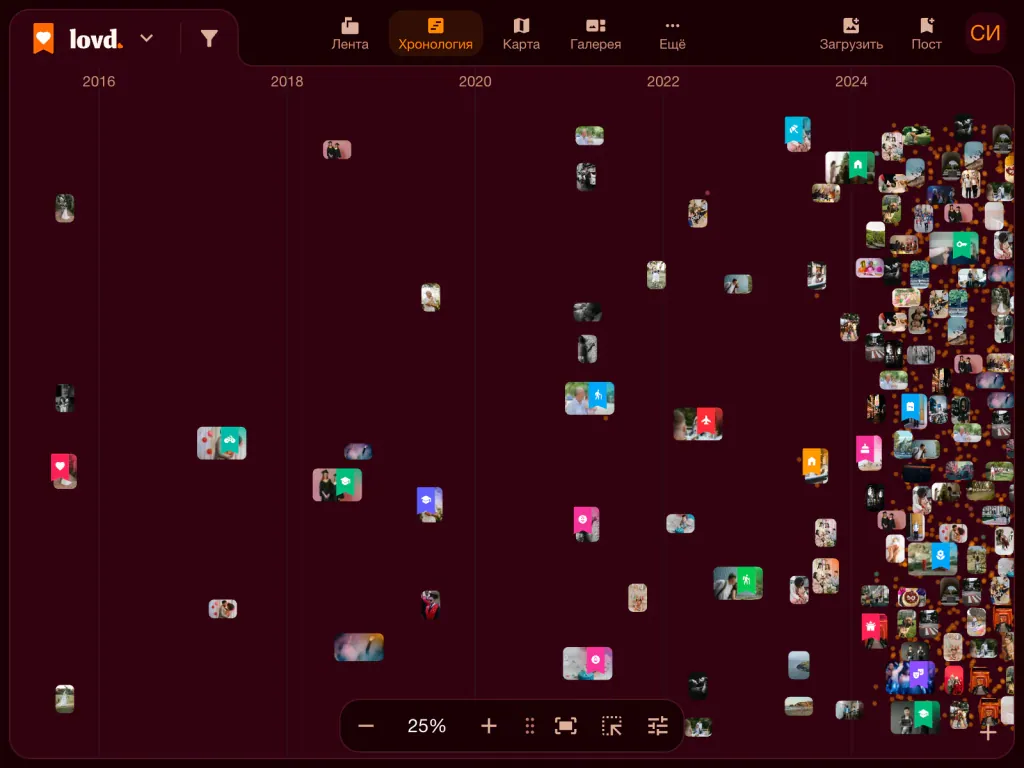Open the memory with the red castle badge

pyautogui.click(x=874, y=631)
